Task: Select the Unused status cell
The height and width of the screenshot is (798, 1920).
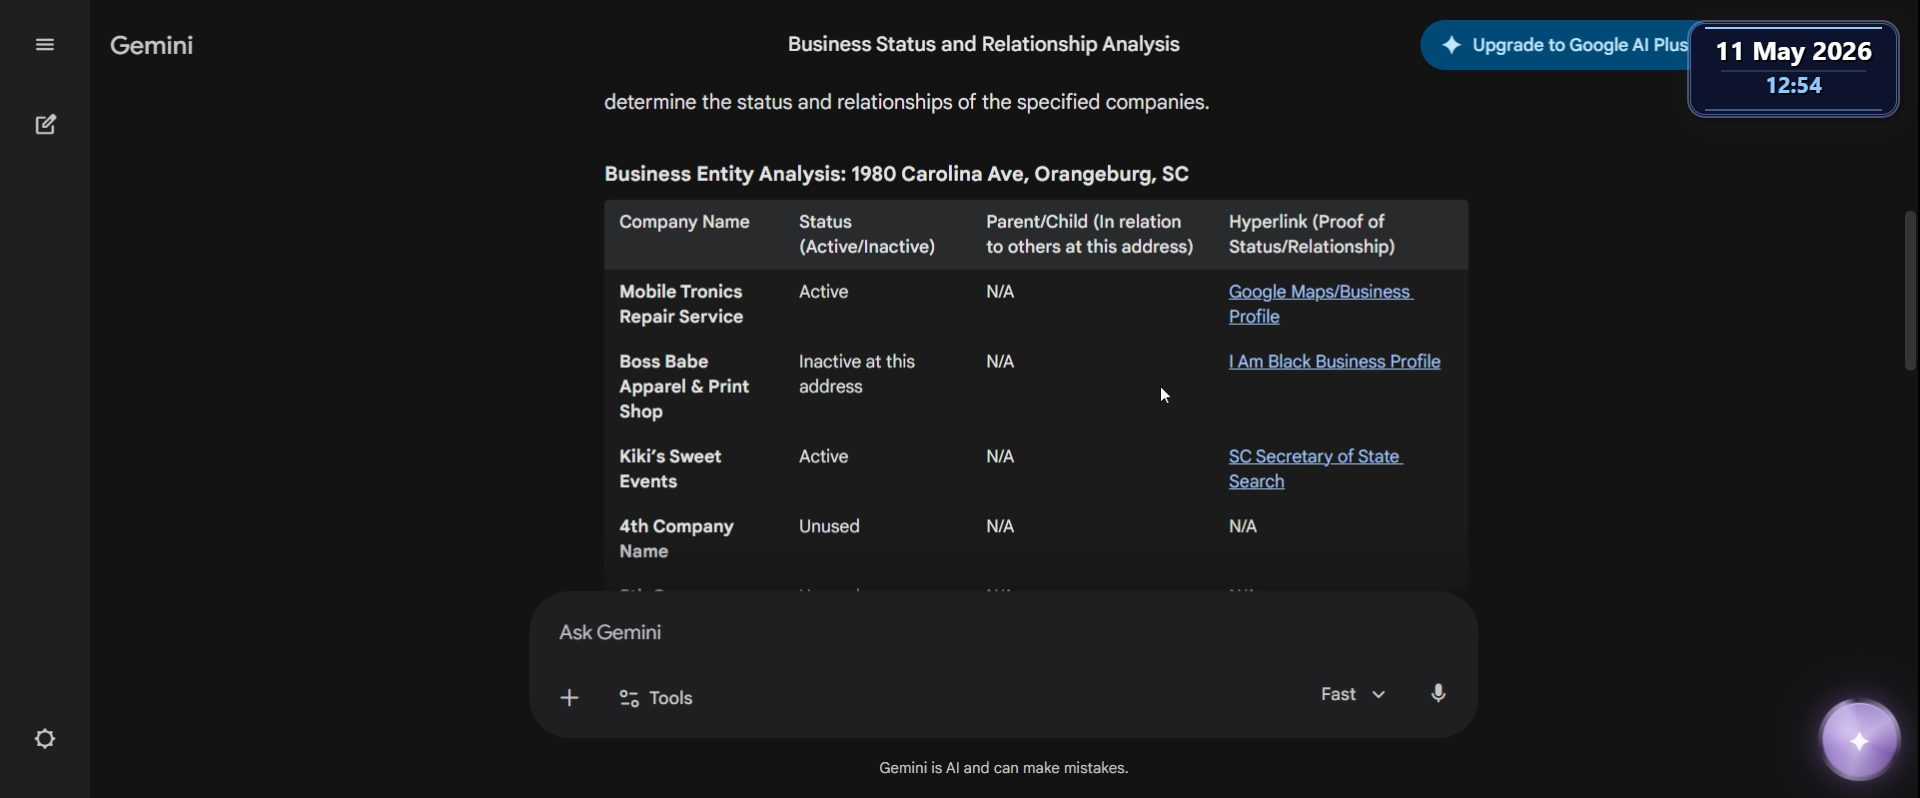Action: pos(829,527)
